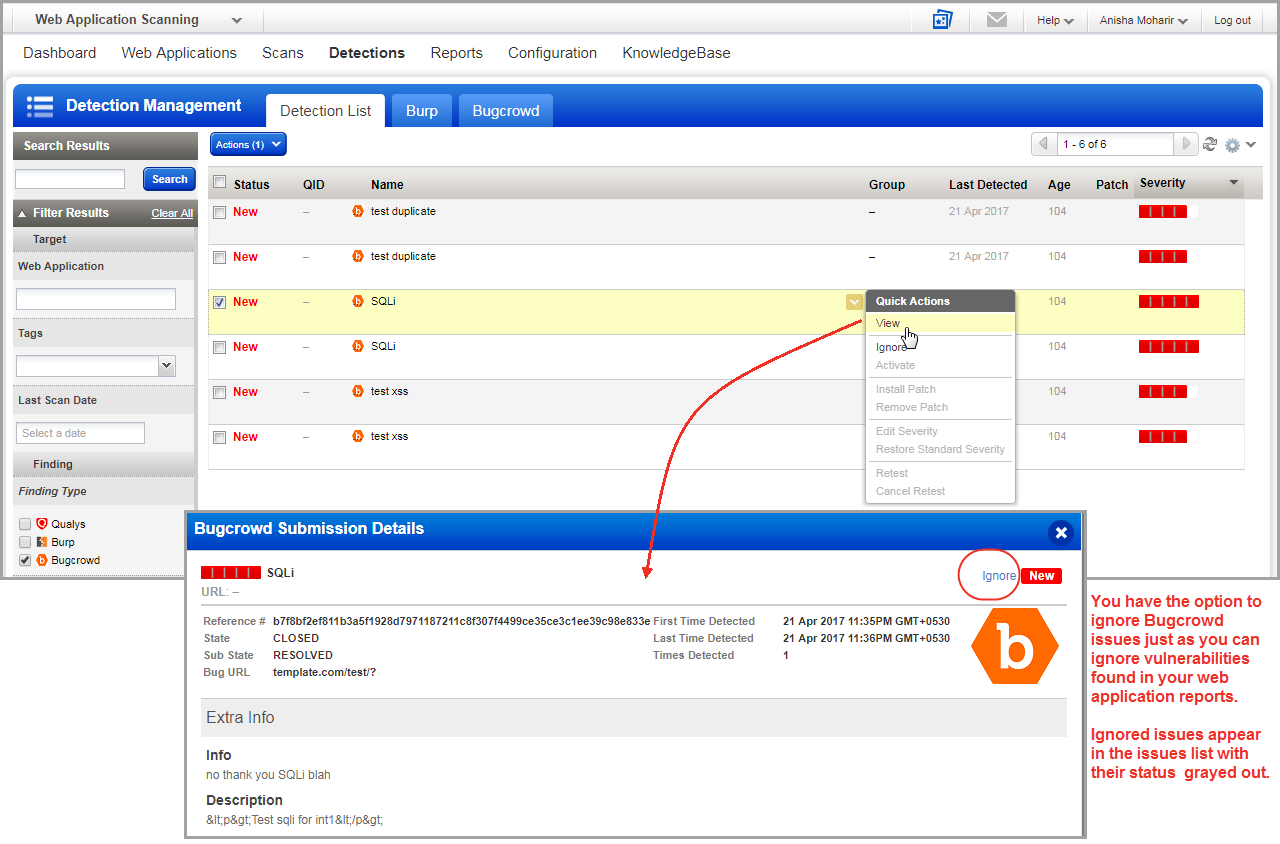
Task: Focus the Web Application filter field
Action: (x=96, y=299)
